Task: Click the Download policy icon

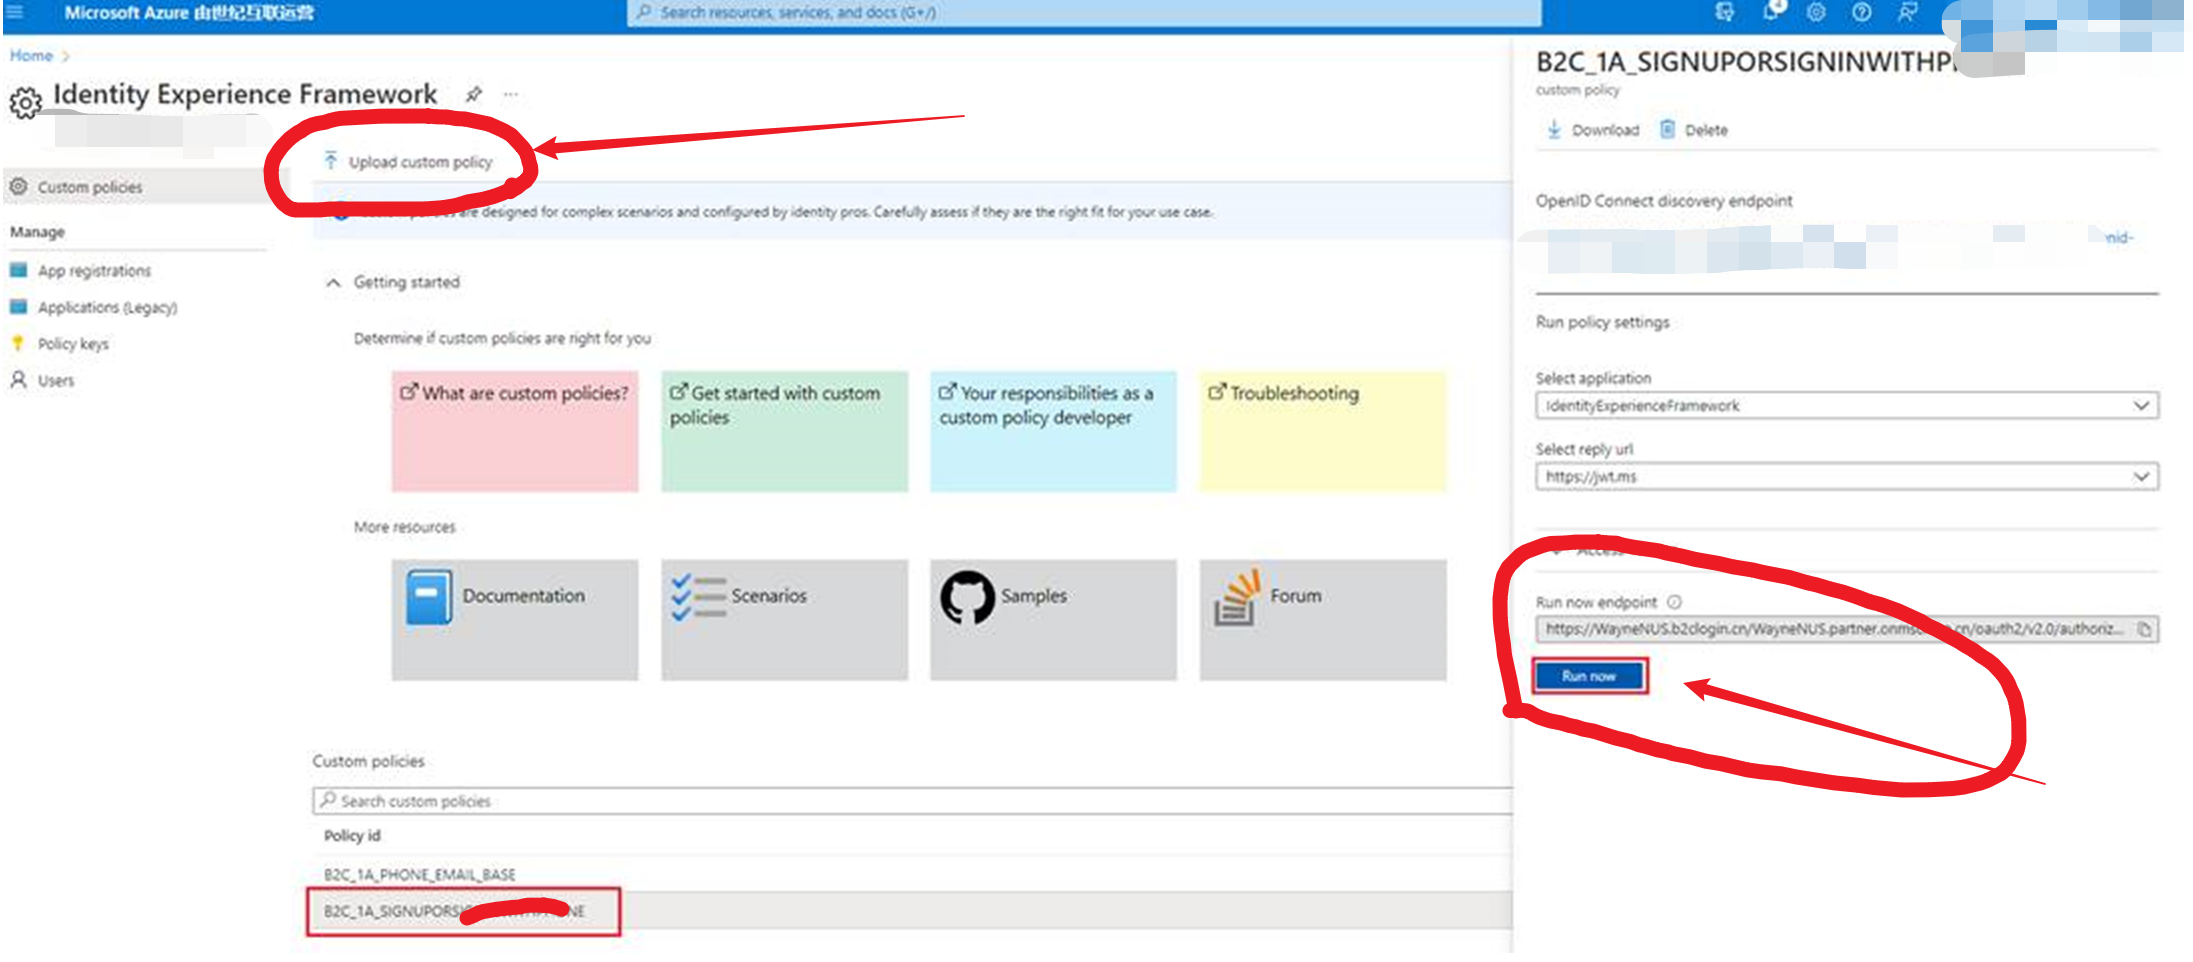Action: (x=1554, y=130)
